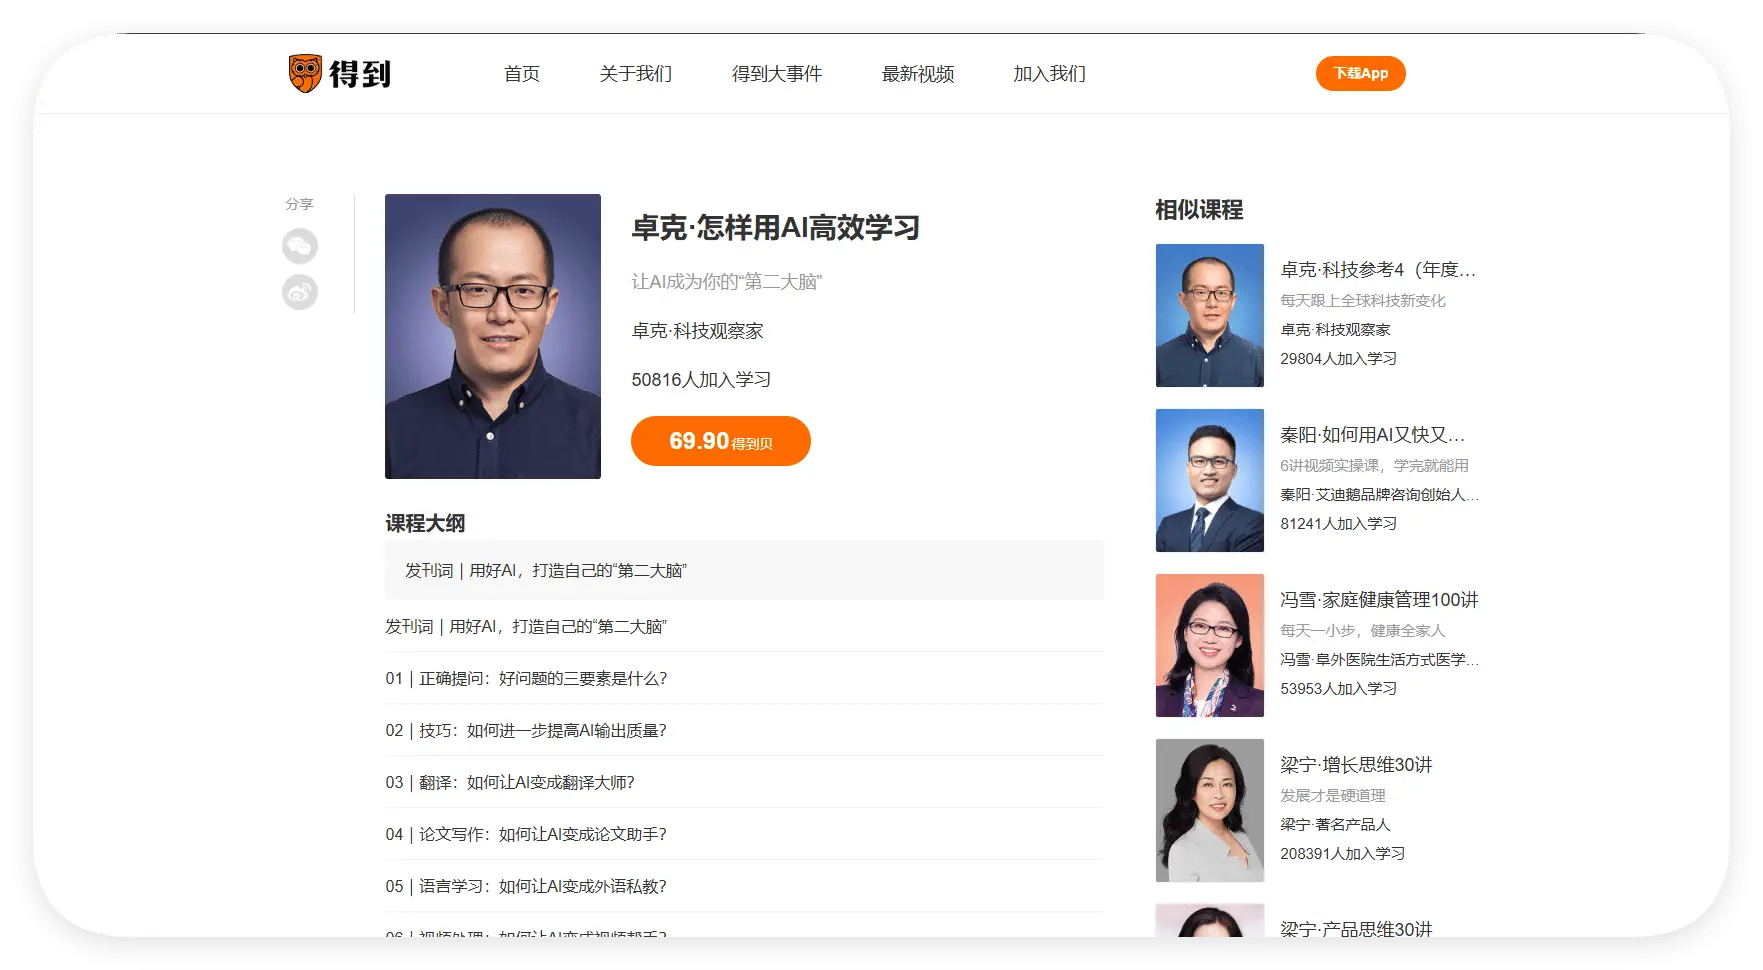Open 卓克·科技参考4 course title
The height and width of the screenshot is (970, 1763).
[1378, 270]
